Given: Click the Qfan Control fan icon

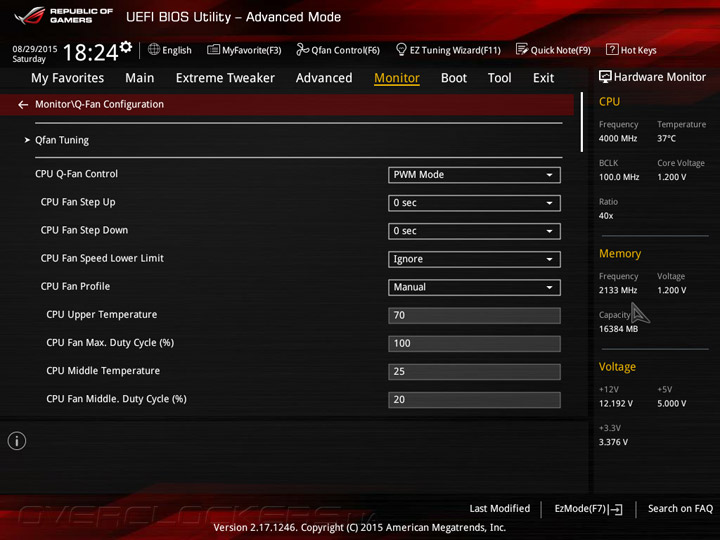Looking at the screenshot, I should coord(302,49).
